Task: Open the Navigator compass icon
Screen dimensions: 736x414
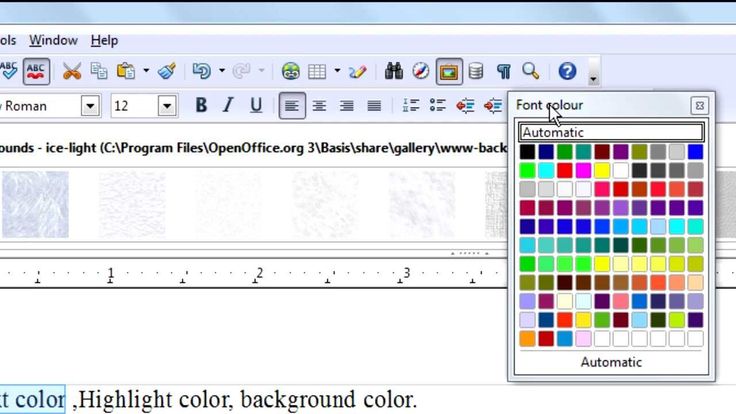Action: [421, 71]
